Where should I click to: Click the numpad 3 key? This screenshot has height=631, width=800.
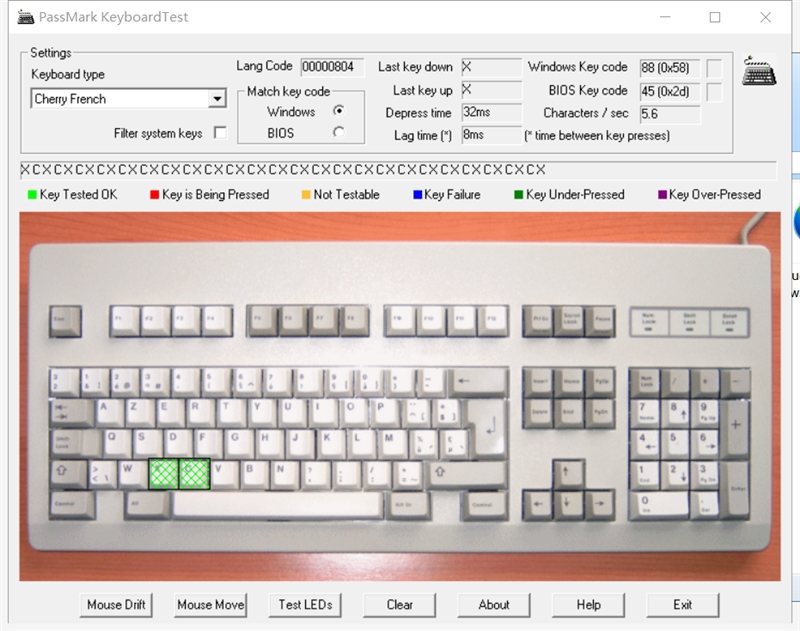(707, 474)
